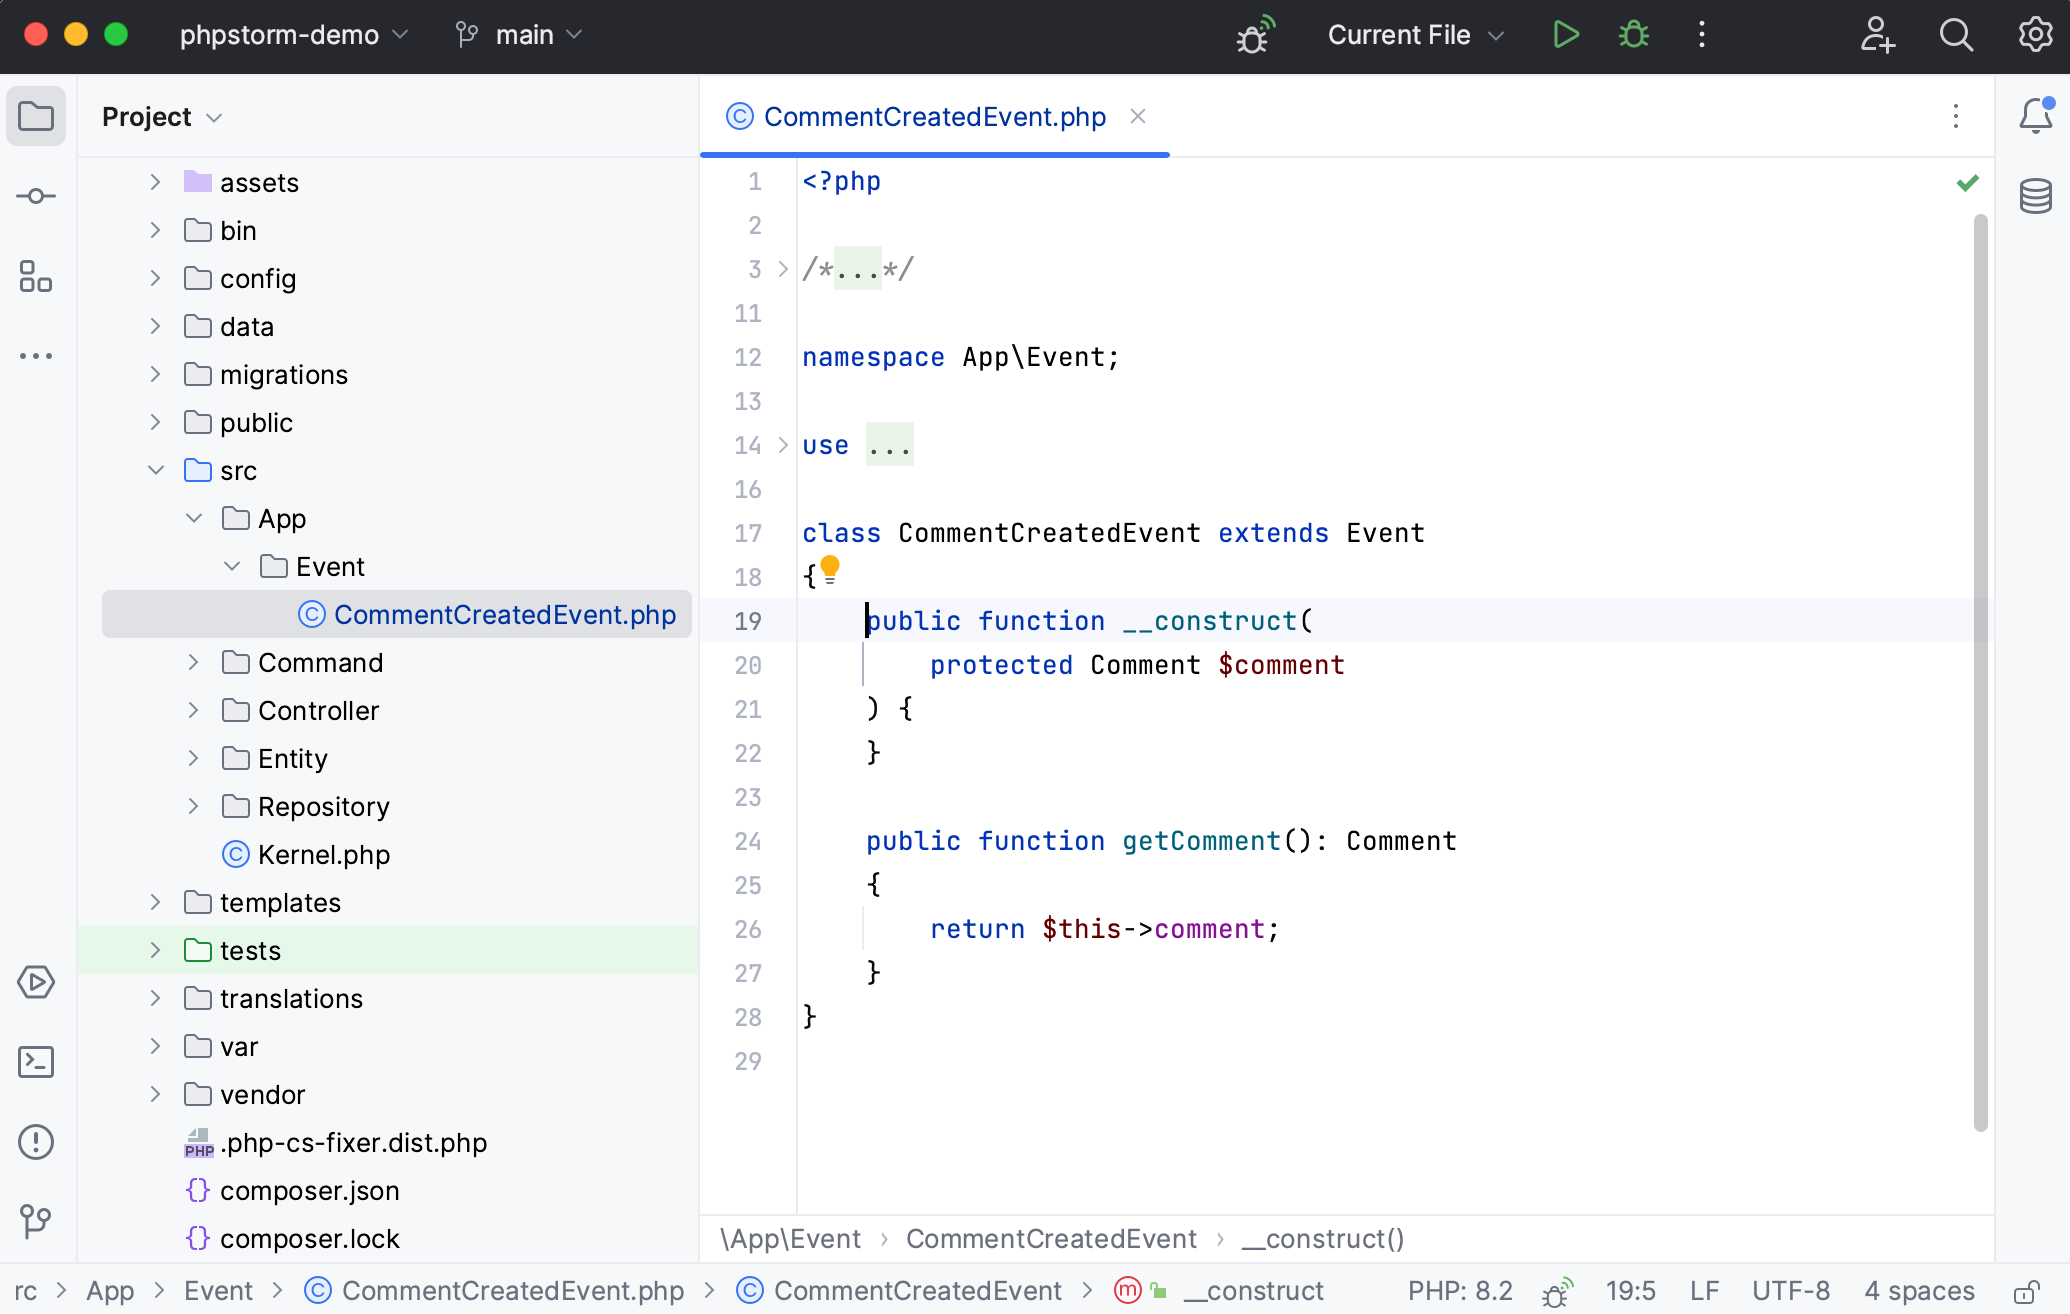The image size is (2070, 1314).
Task: Change 4 spaces indent setting
Action: tap(1920, 1291)
